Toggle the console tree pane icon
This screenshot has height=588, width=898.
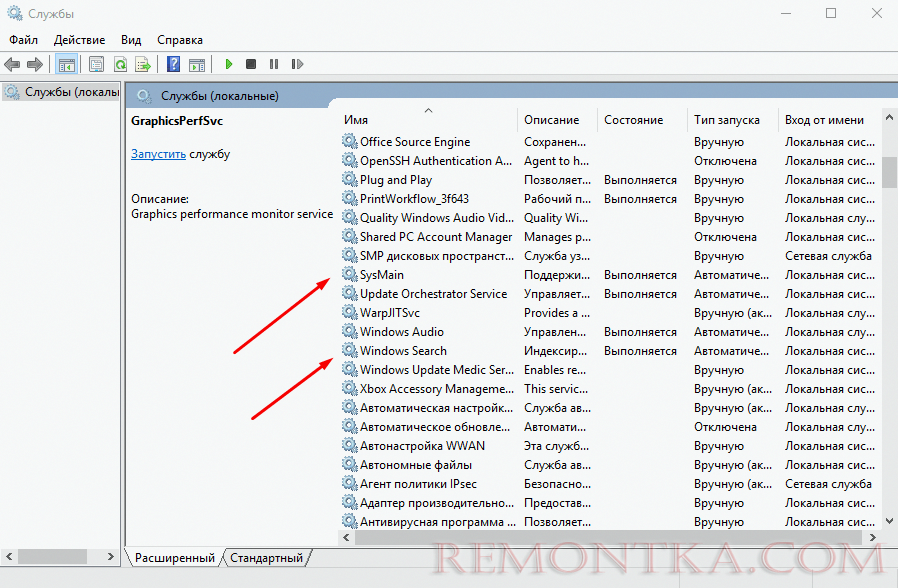click(x=67, y=64)
